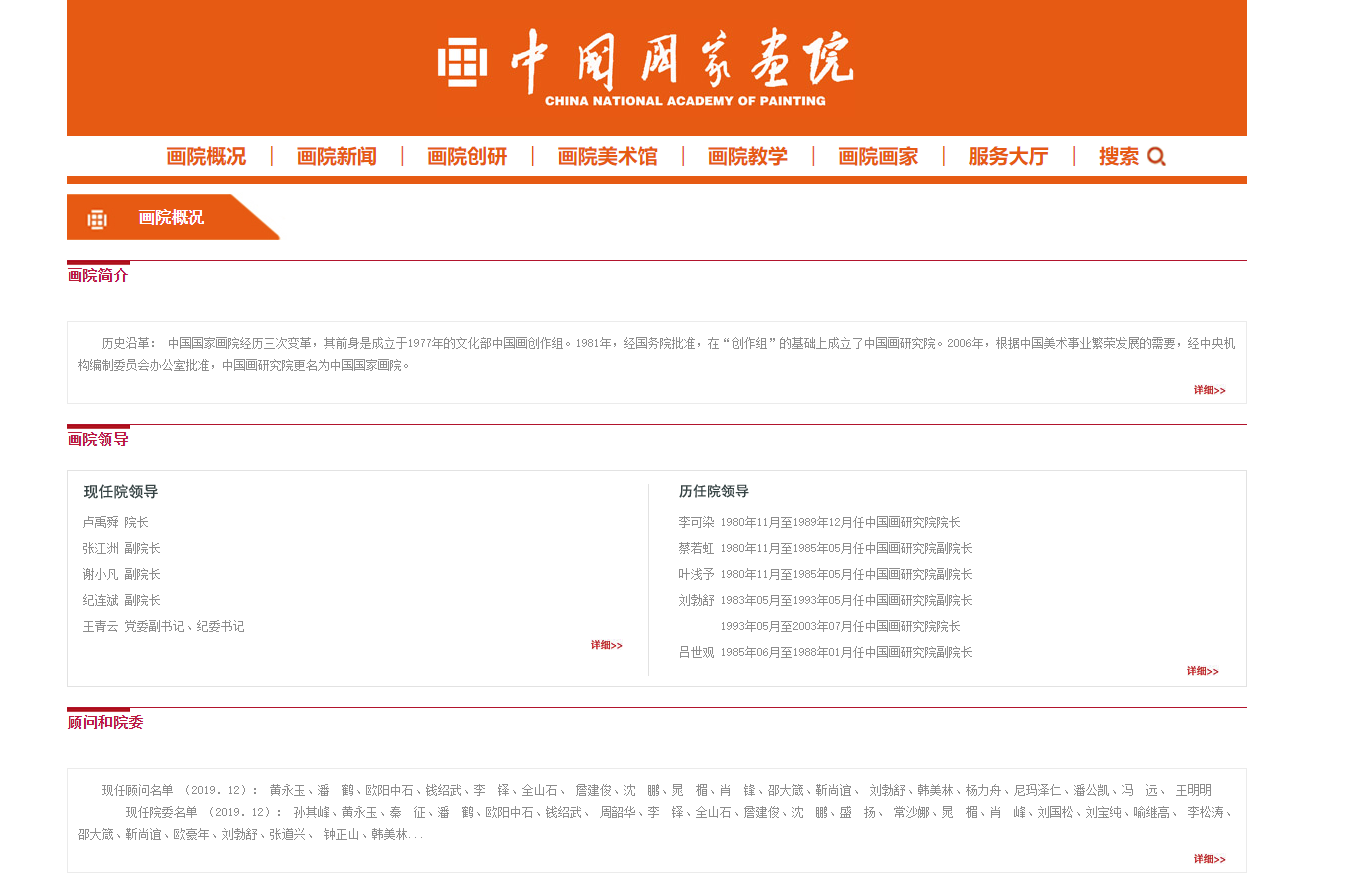Click 叶浅予 former leader entry
The image size is (1369, 884).
coord(825,574)
